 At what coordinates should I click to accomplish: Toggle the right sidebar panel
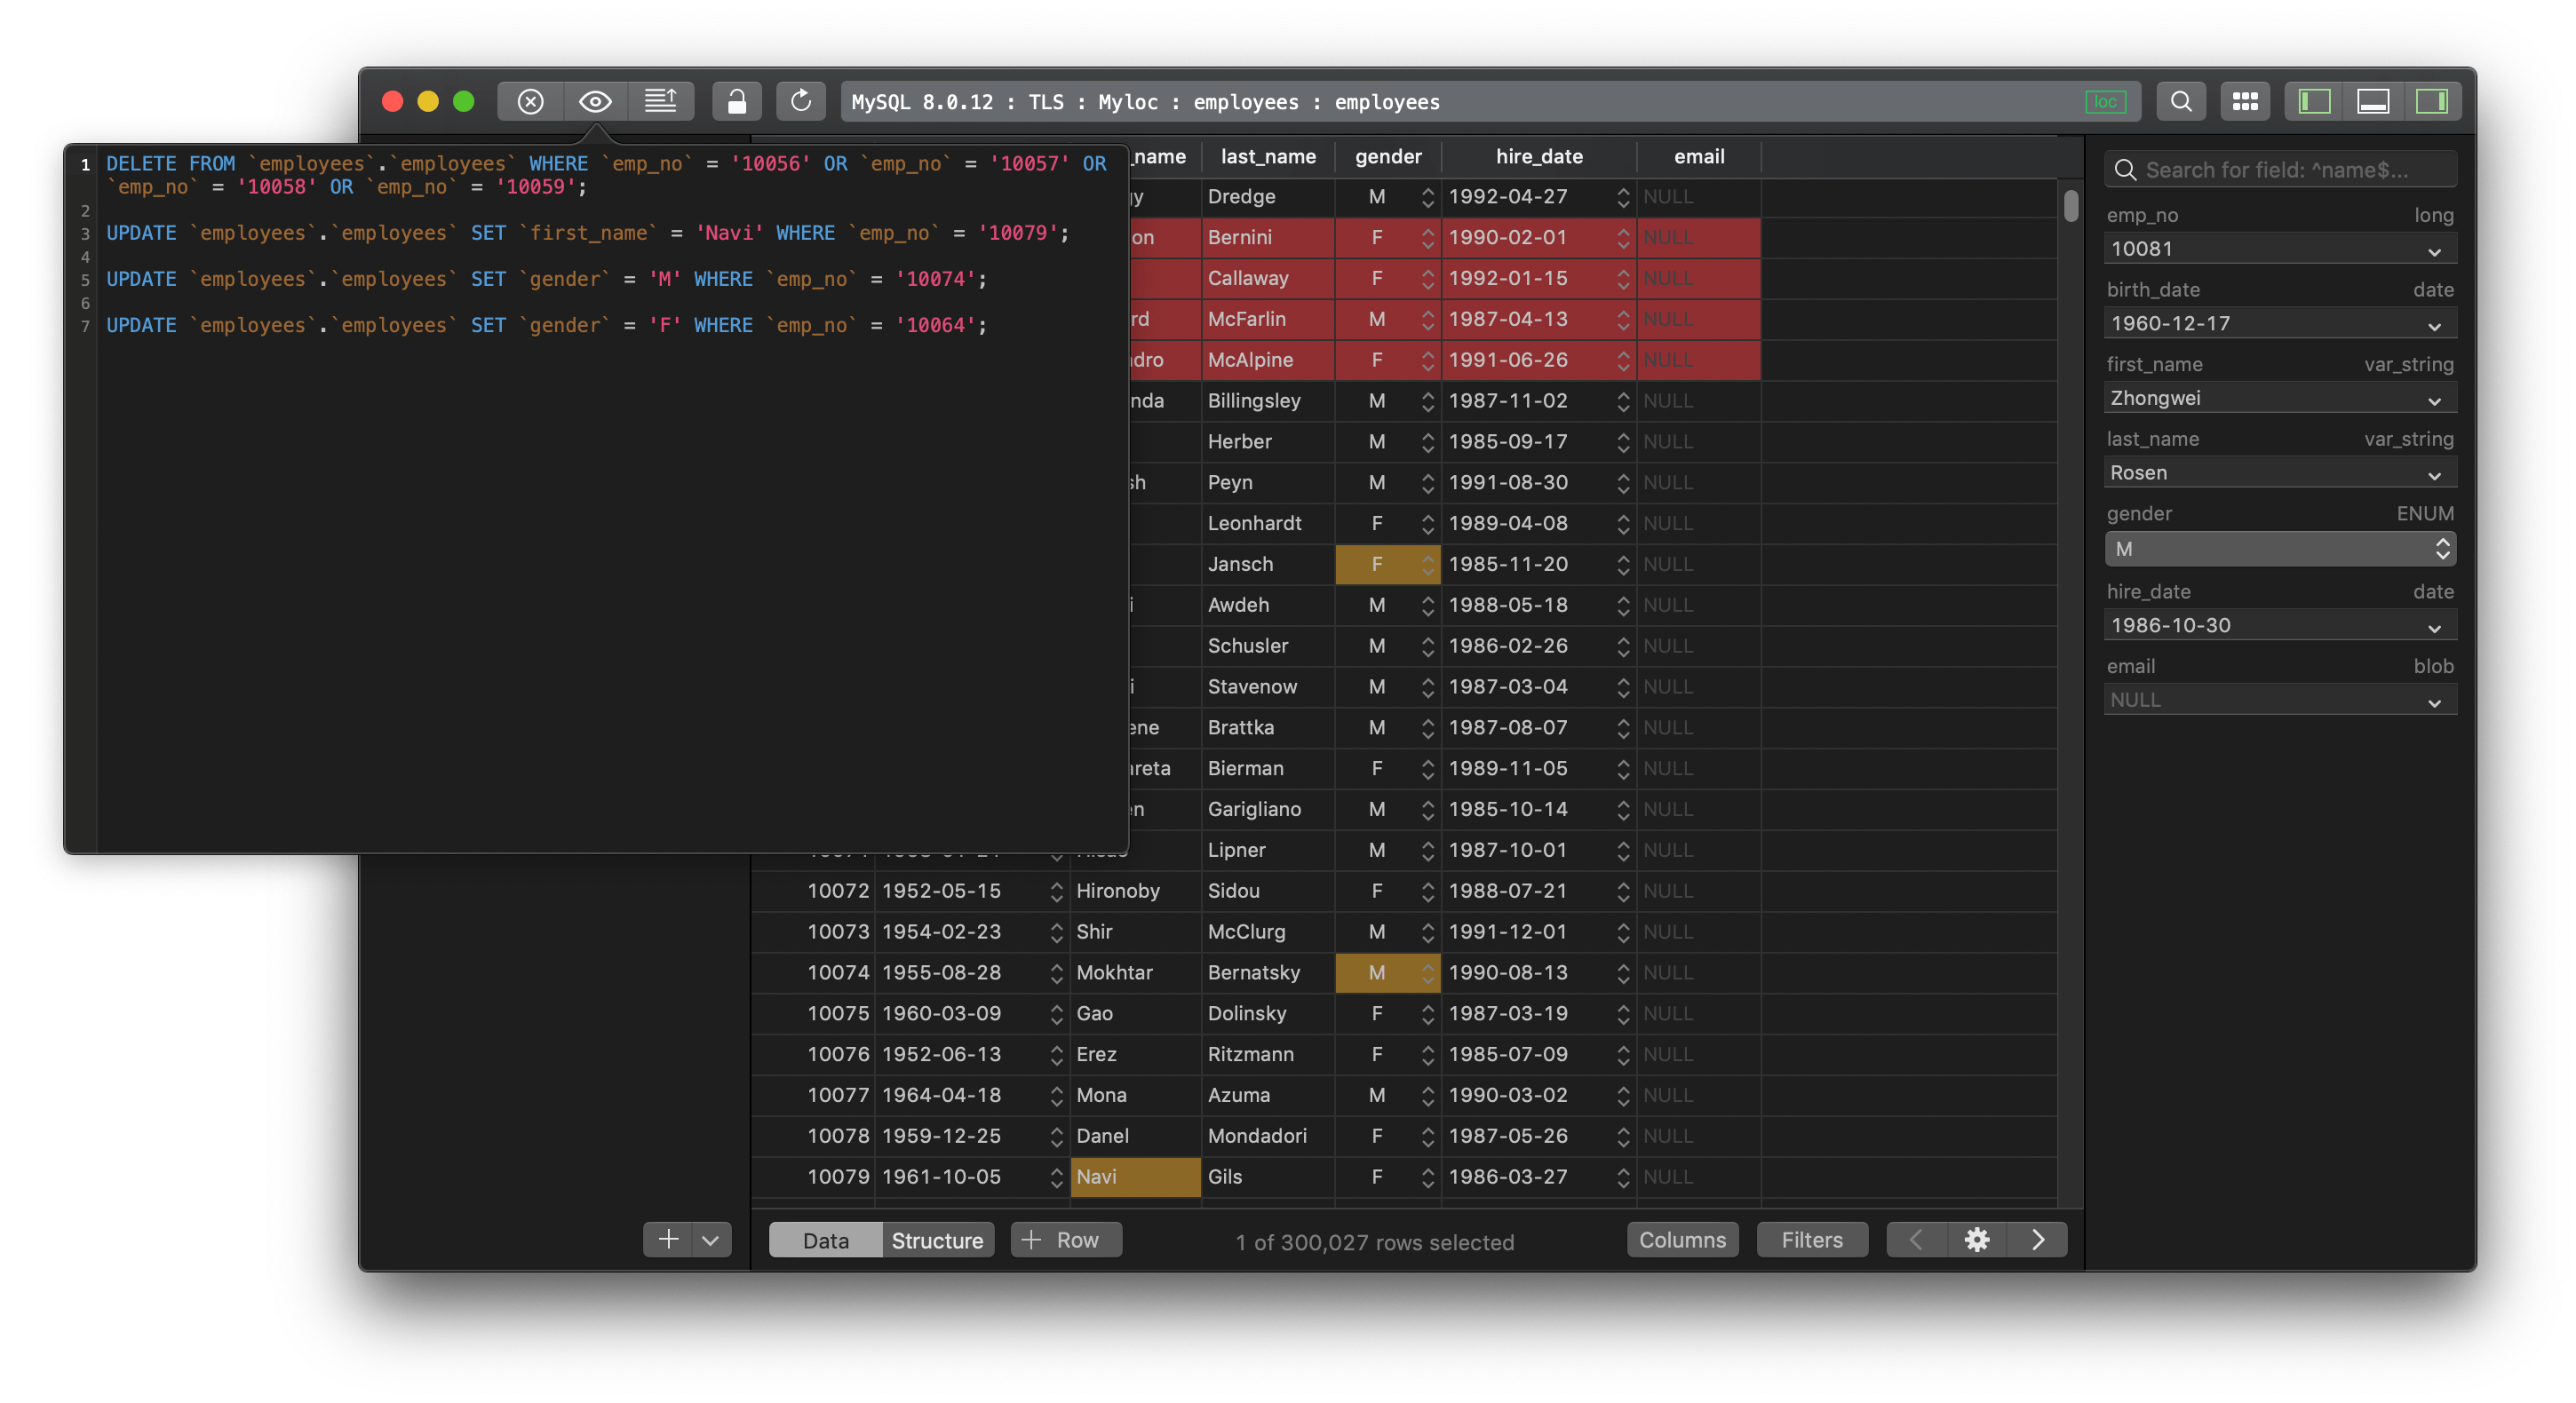[2431, 101]
